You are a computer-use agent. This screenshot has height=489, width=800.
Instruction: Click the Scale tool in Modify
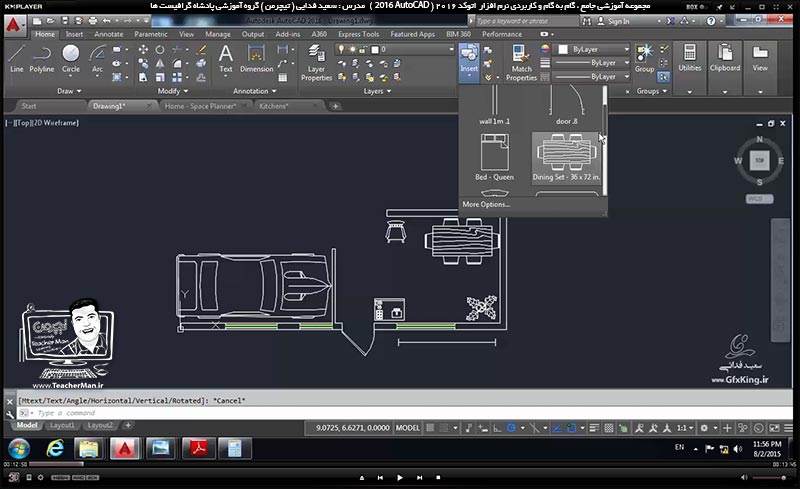point(160,78)
